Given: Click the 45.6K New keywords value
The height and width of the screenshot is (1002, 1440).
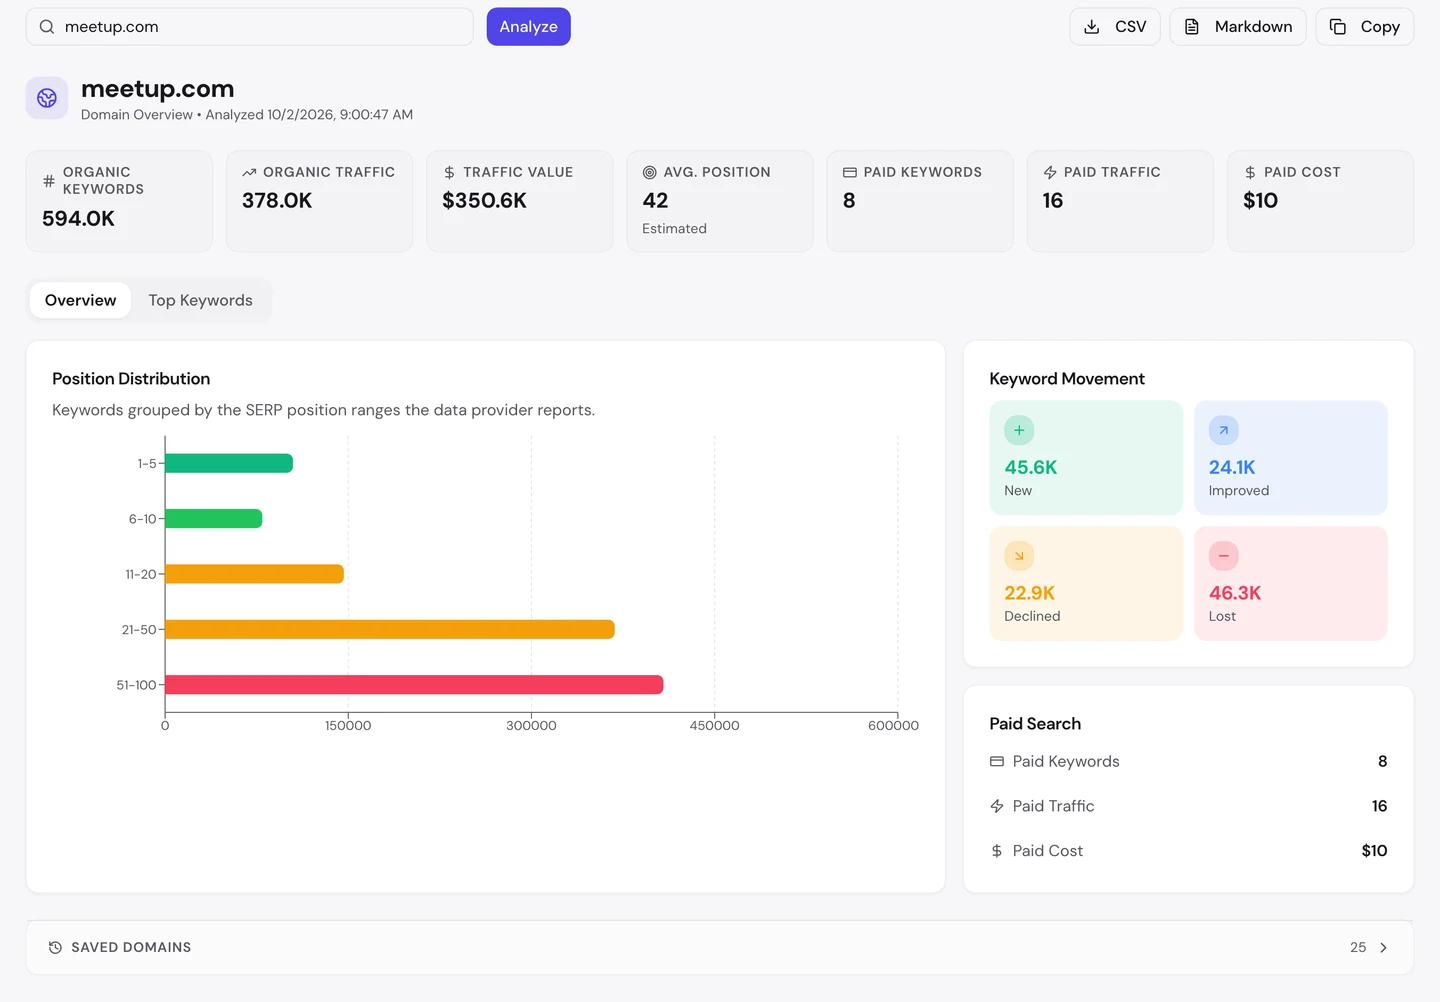Looking at the screenshot, I should (x=1031, y=468).
